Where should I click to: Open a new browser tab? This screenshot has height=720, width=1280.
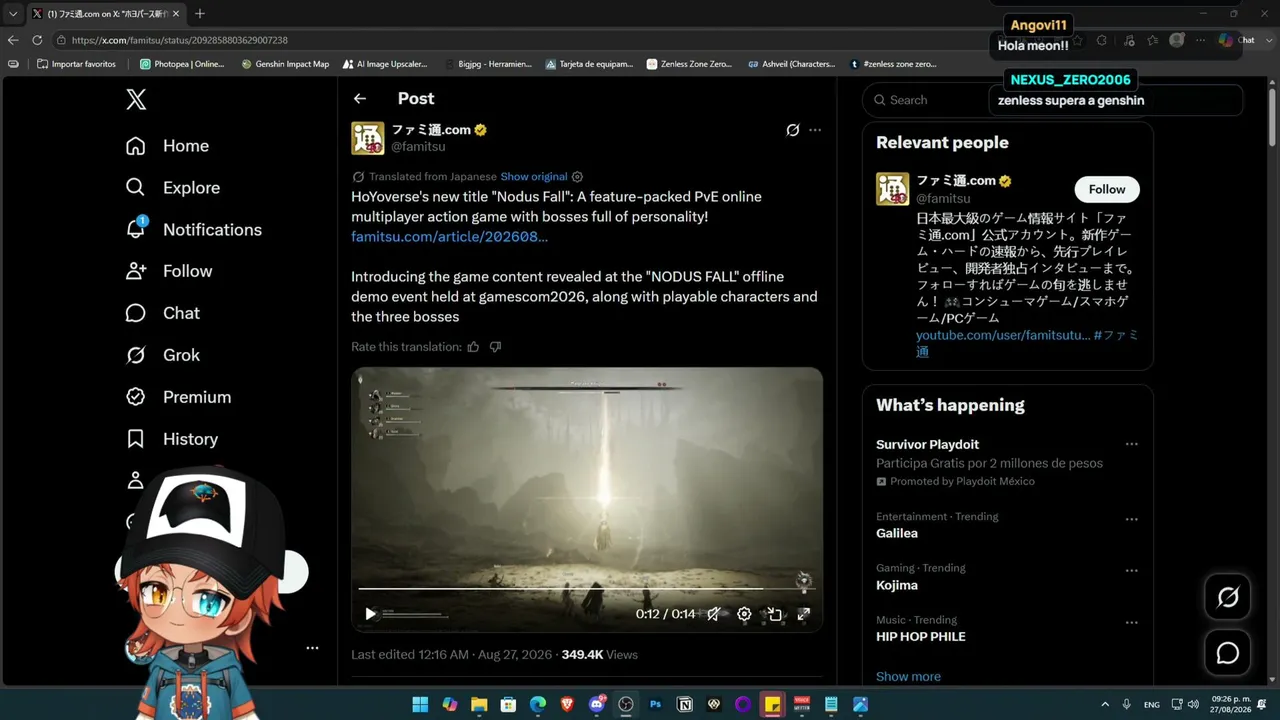tap(200, 14)
